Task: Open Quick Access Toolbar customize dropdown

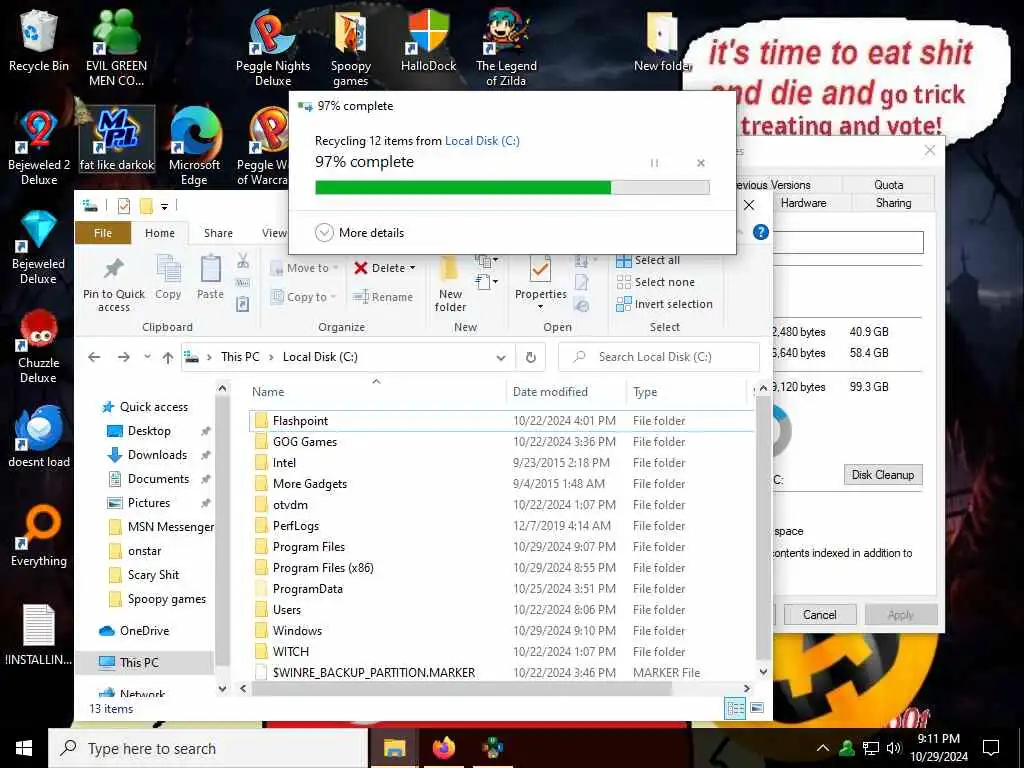Action: [165, 206]
